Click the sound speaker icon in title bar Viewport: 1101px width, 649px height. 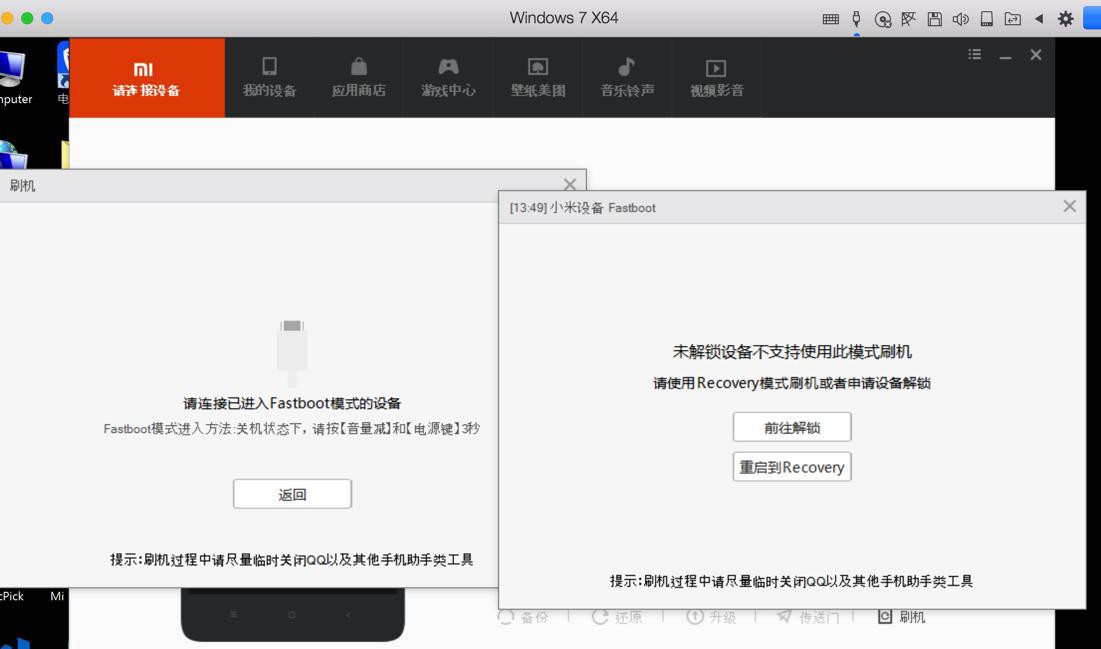click(961, 19)
